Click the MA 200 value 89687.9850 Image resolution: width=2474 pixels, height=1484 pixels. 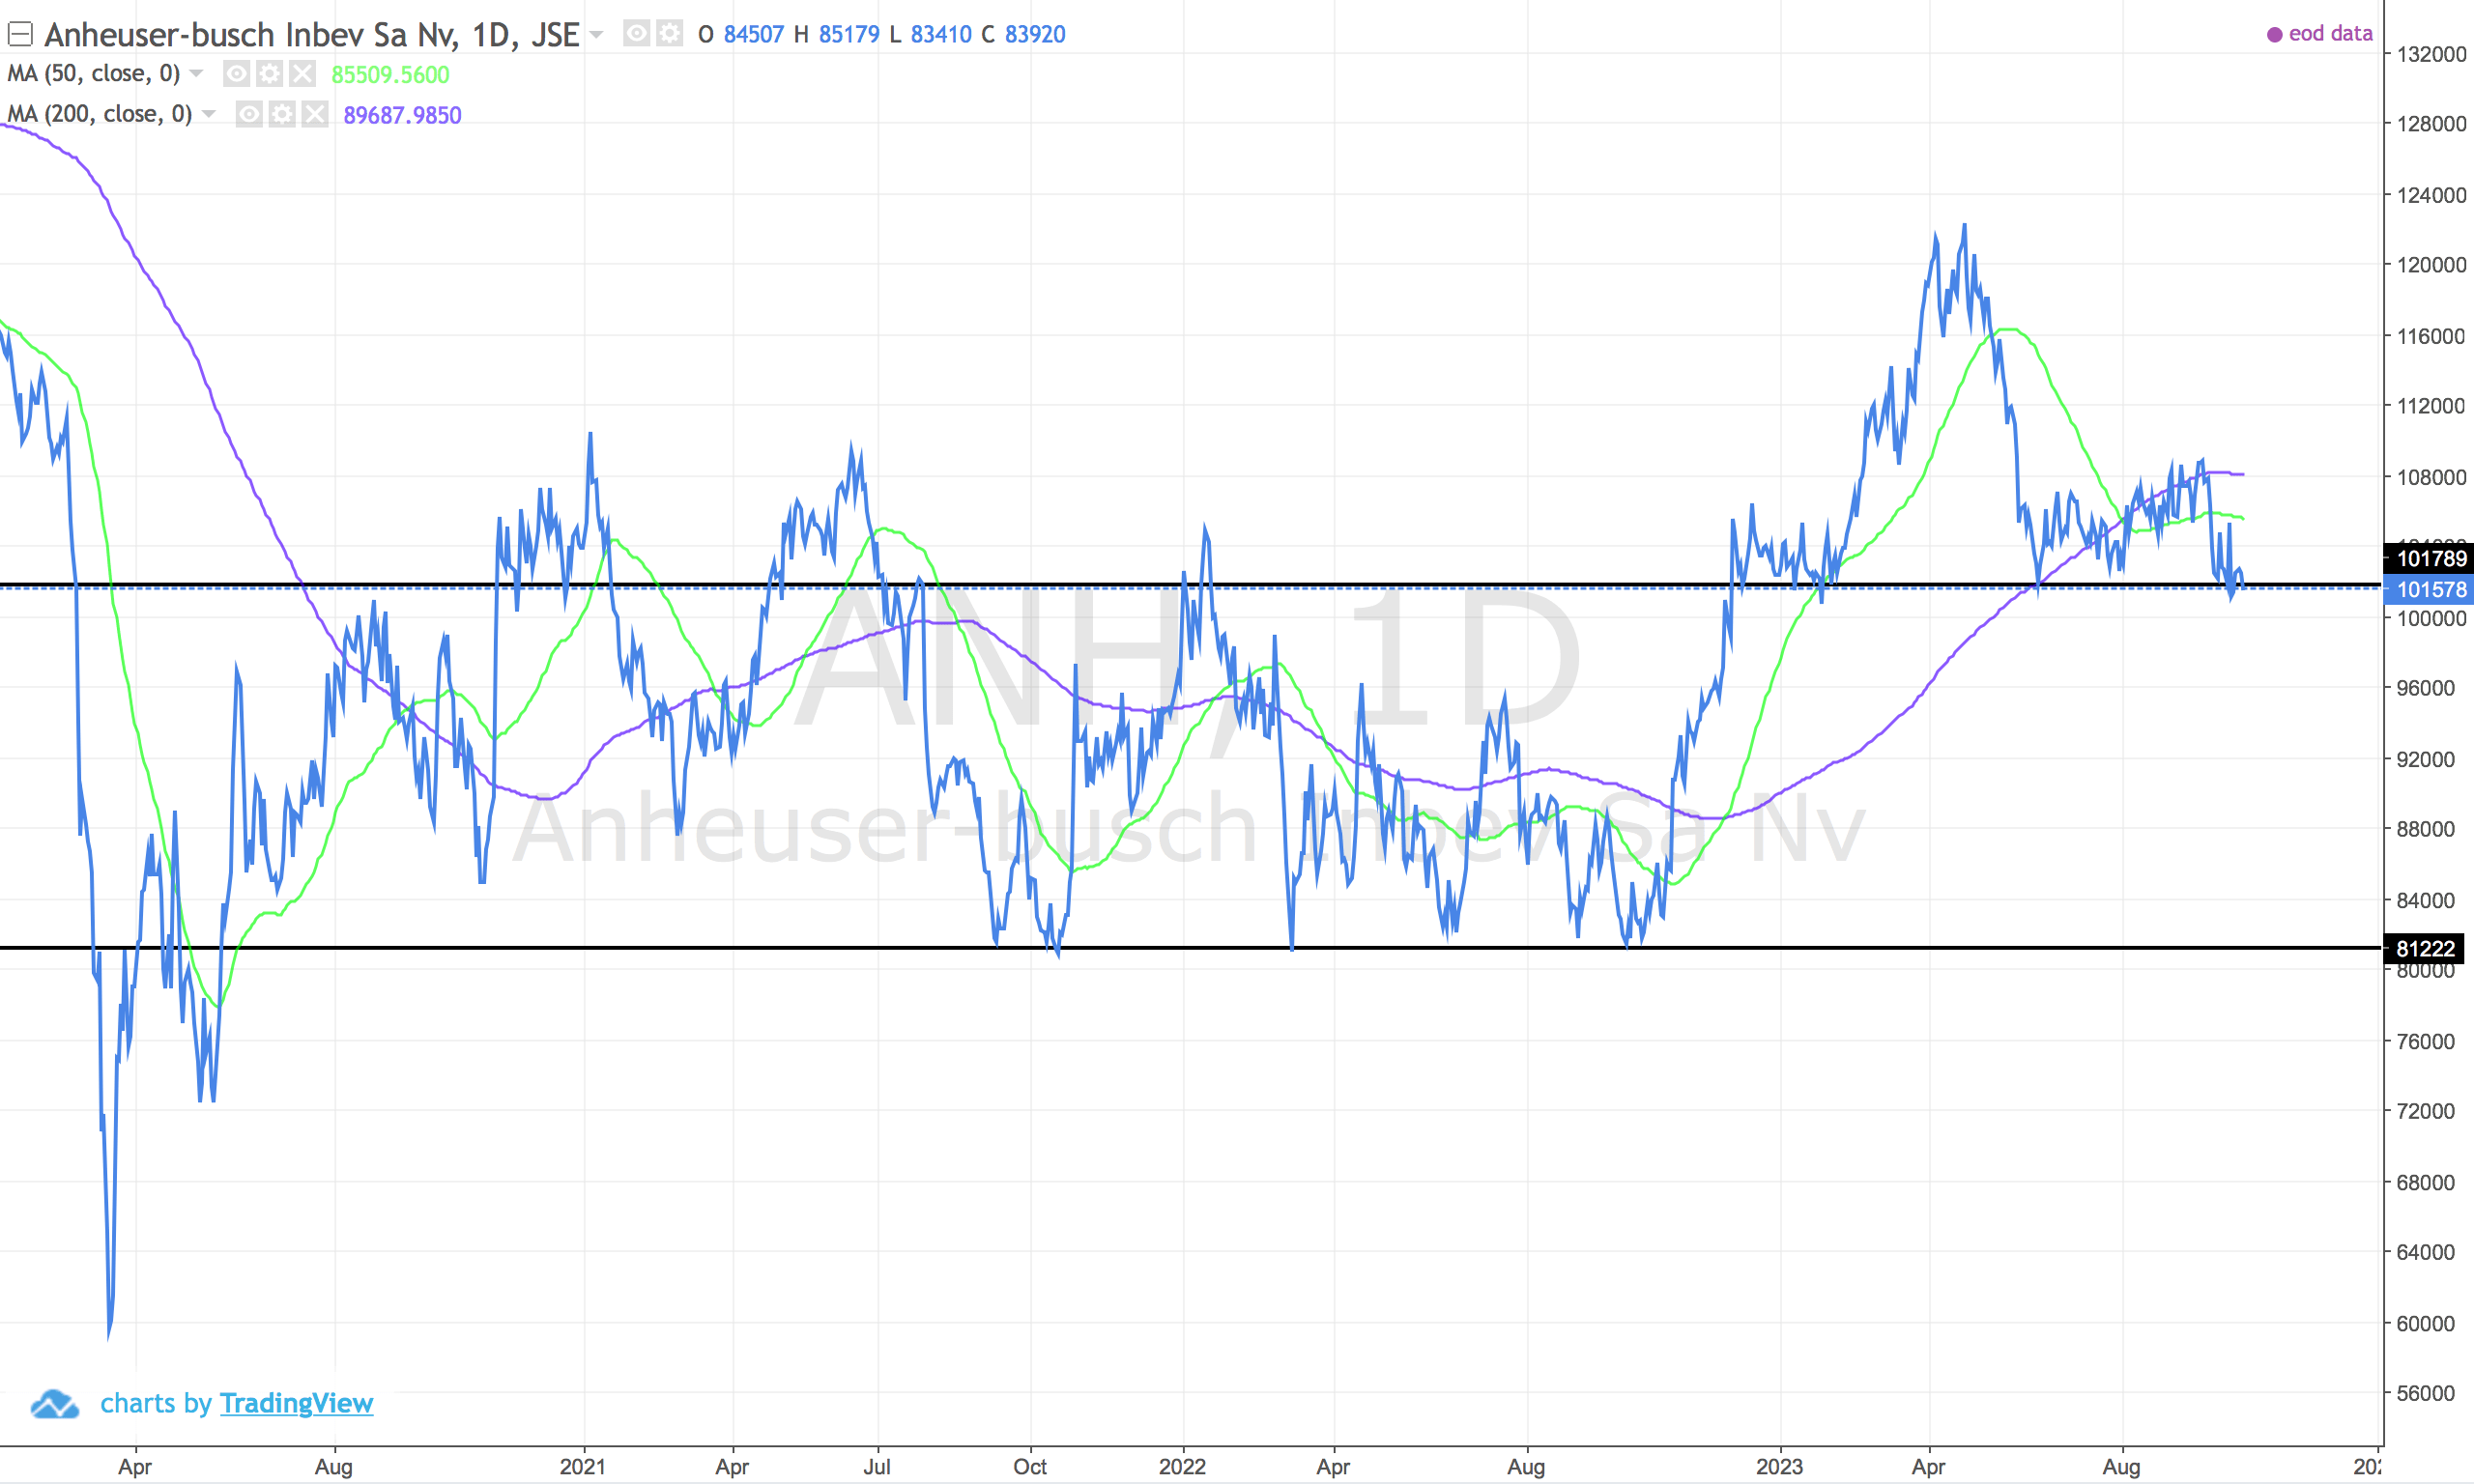(402, 115)
